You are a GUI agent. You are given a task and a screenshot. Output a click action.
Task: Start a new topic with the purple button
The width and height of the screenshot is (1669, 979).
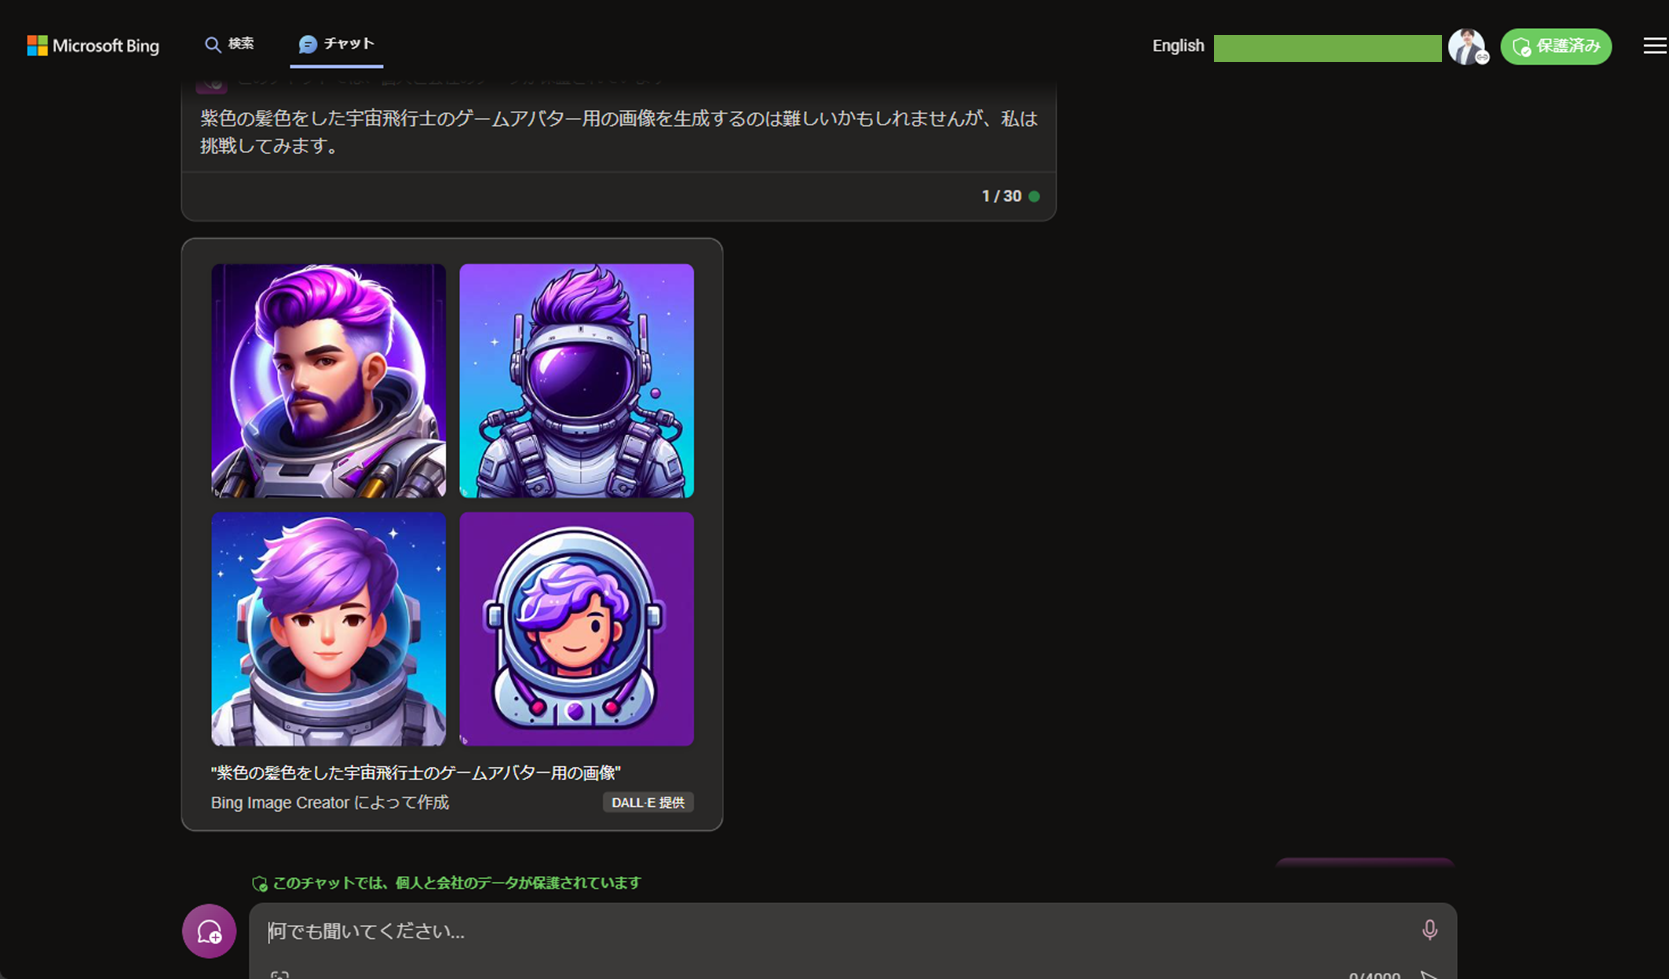[x=209, y=931]
